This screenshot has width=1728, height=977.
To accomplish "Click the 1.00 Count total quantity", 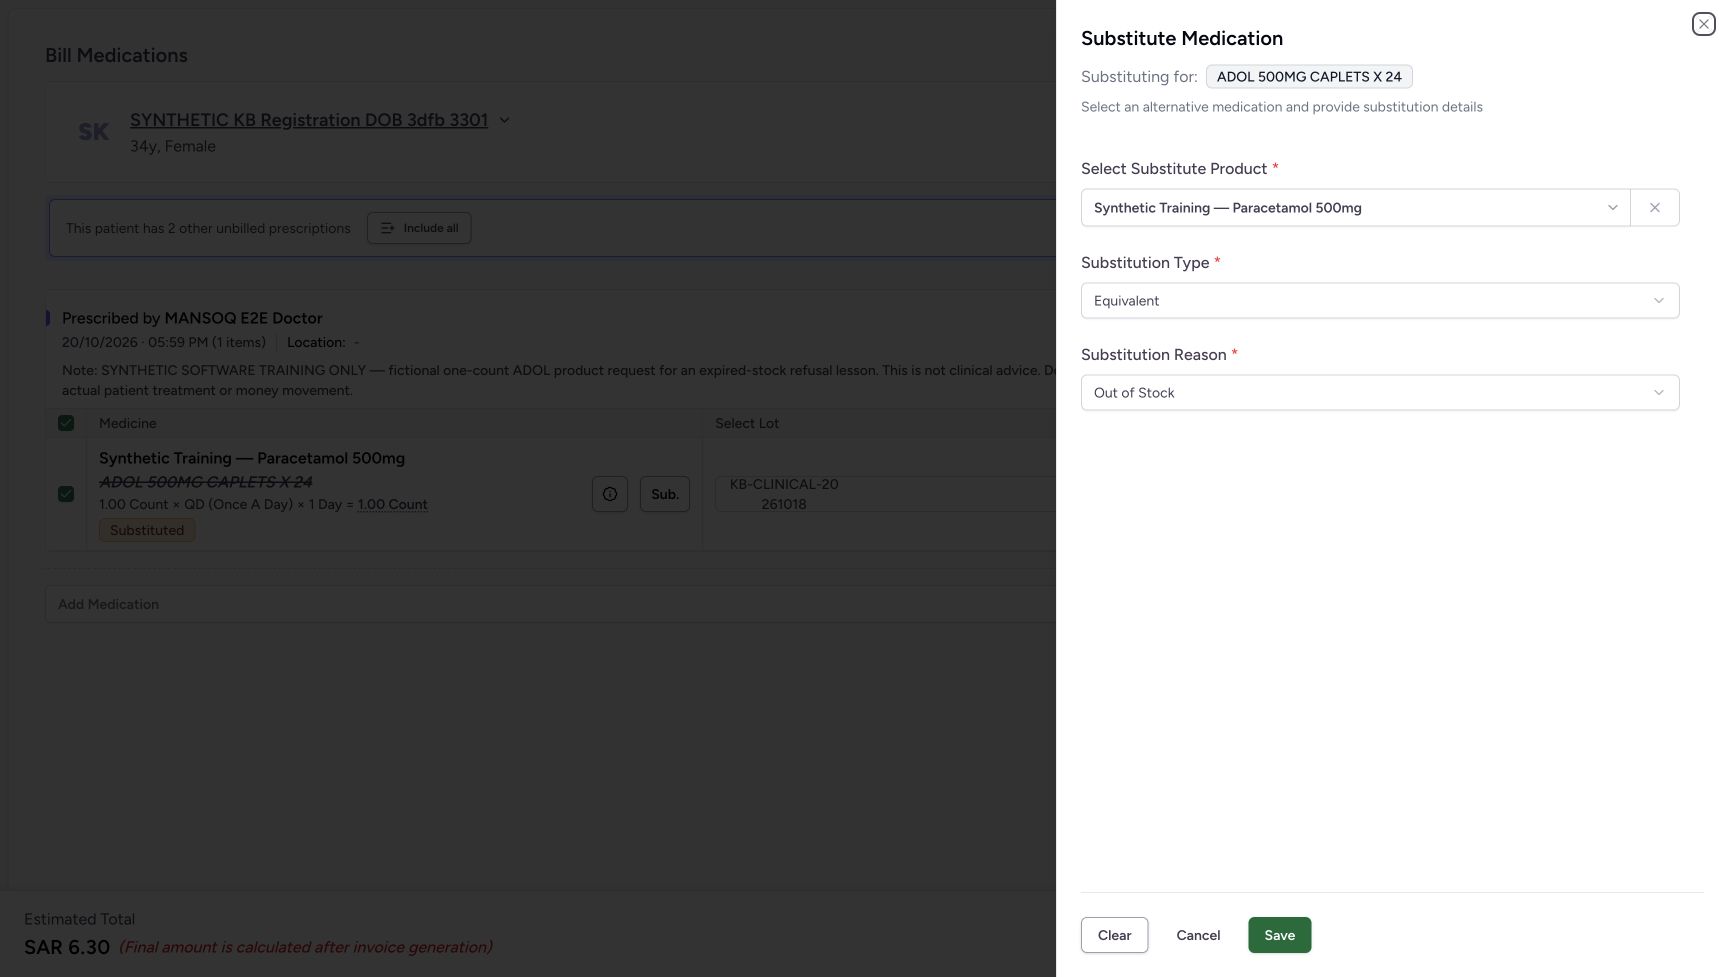I will 392,505.
